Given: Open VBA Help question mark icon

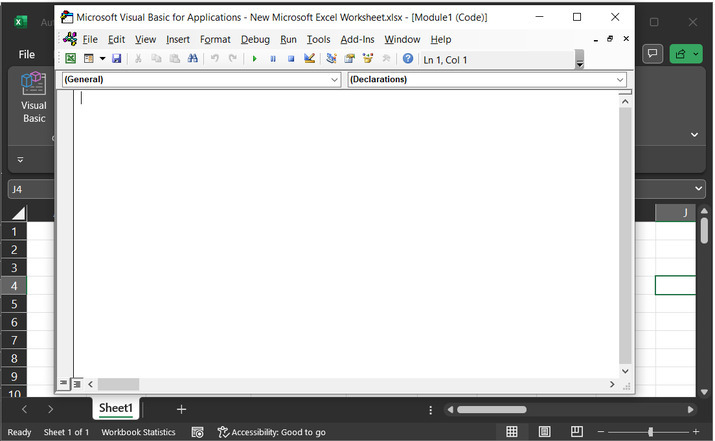Looking at the screenshot, I should [408, 58].
